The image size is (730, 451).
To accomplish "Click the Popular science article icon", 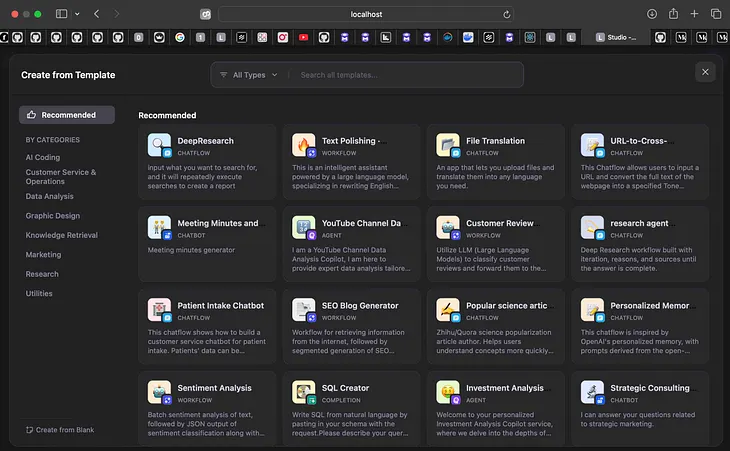I will (448, 310).
